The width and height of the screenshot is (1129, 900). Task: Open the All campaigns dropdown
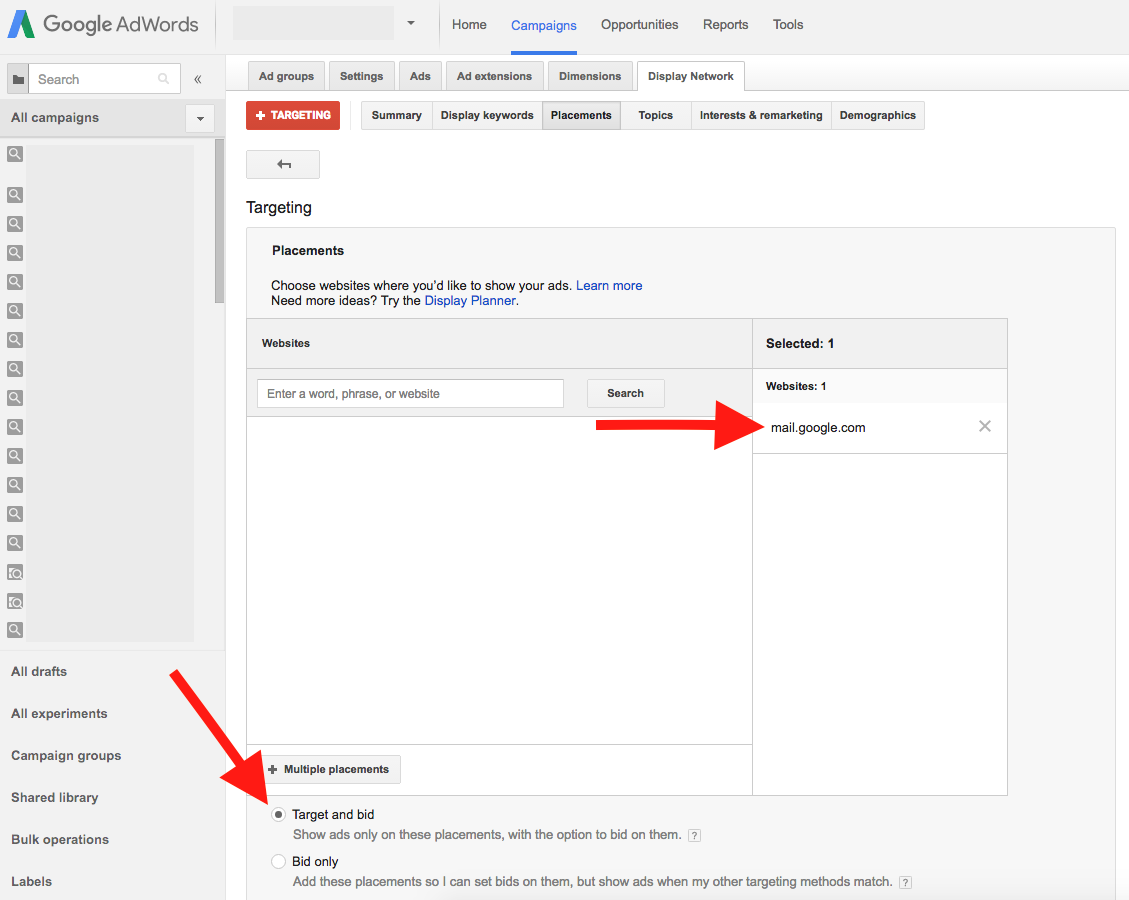pyautogui.click(x=200, y=118)
